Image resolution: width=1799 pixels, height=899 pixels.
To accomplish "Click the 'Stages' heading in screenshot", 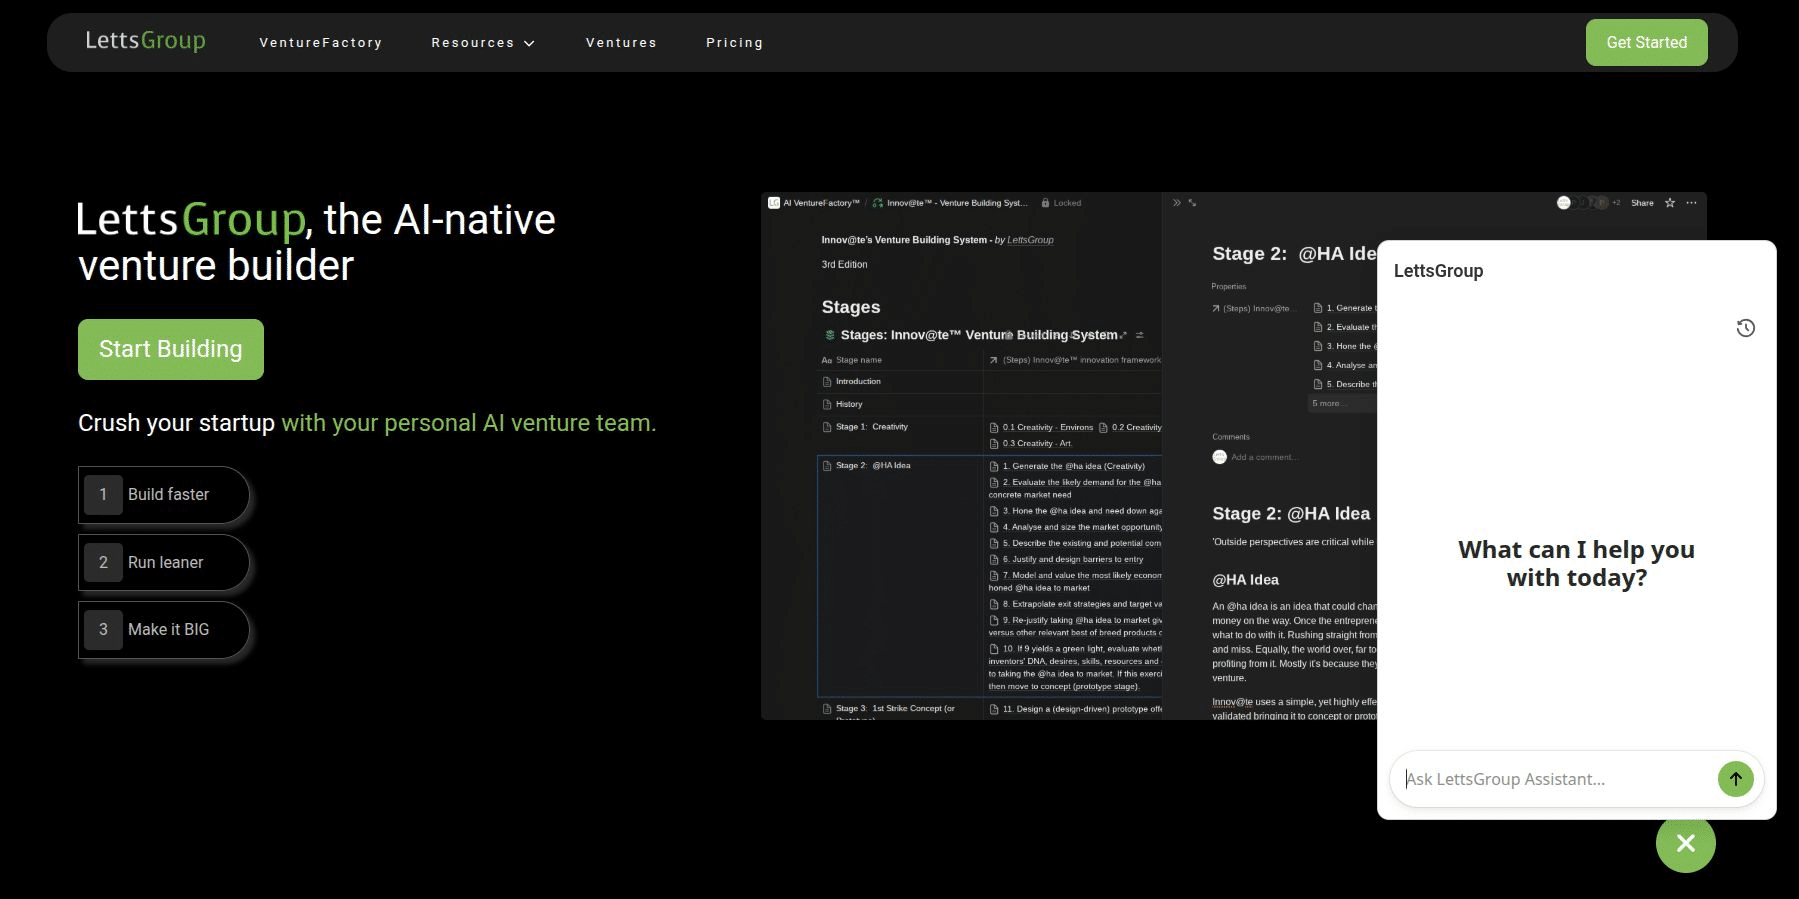I will [851, 307].
